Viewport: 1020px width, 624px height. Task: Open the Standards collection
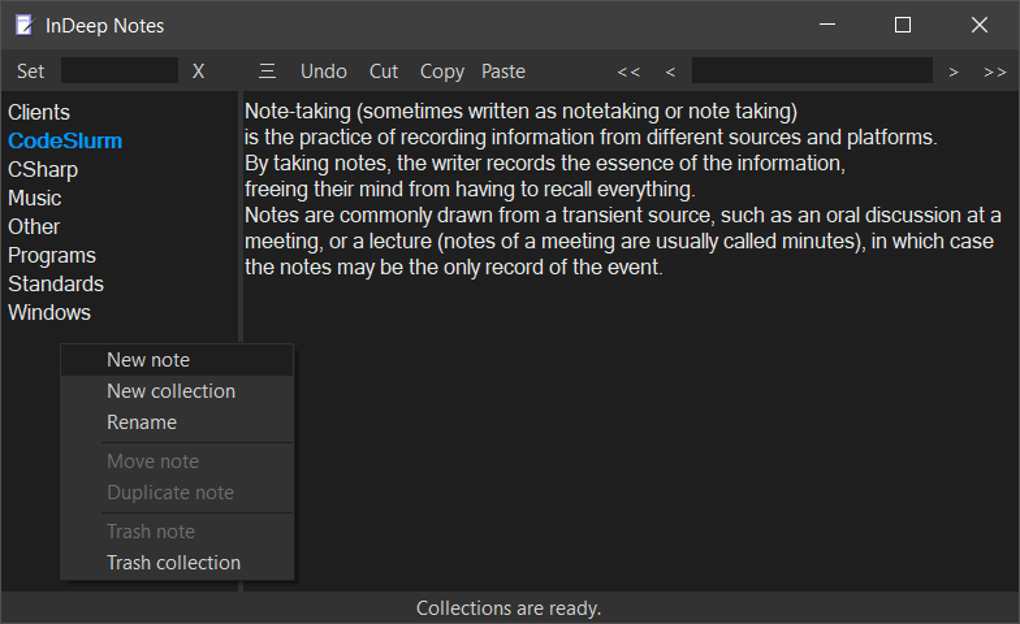tap(55, 283)
